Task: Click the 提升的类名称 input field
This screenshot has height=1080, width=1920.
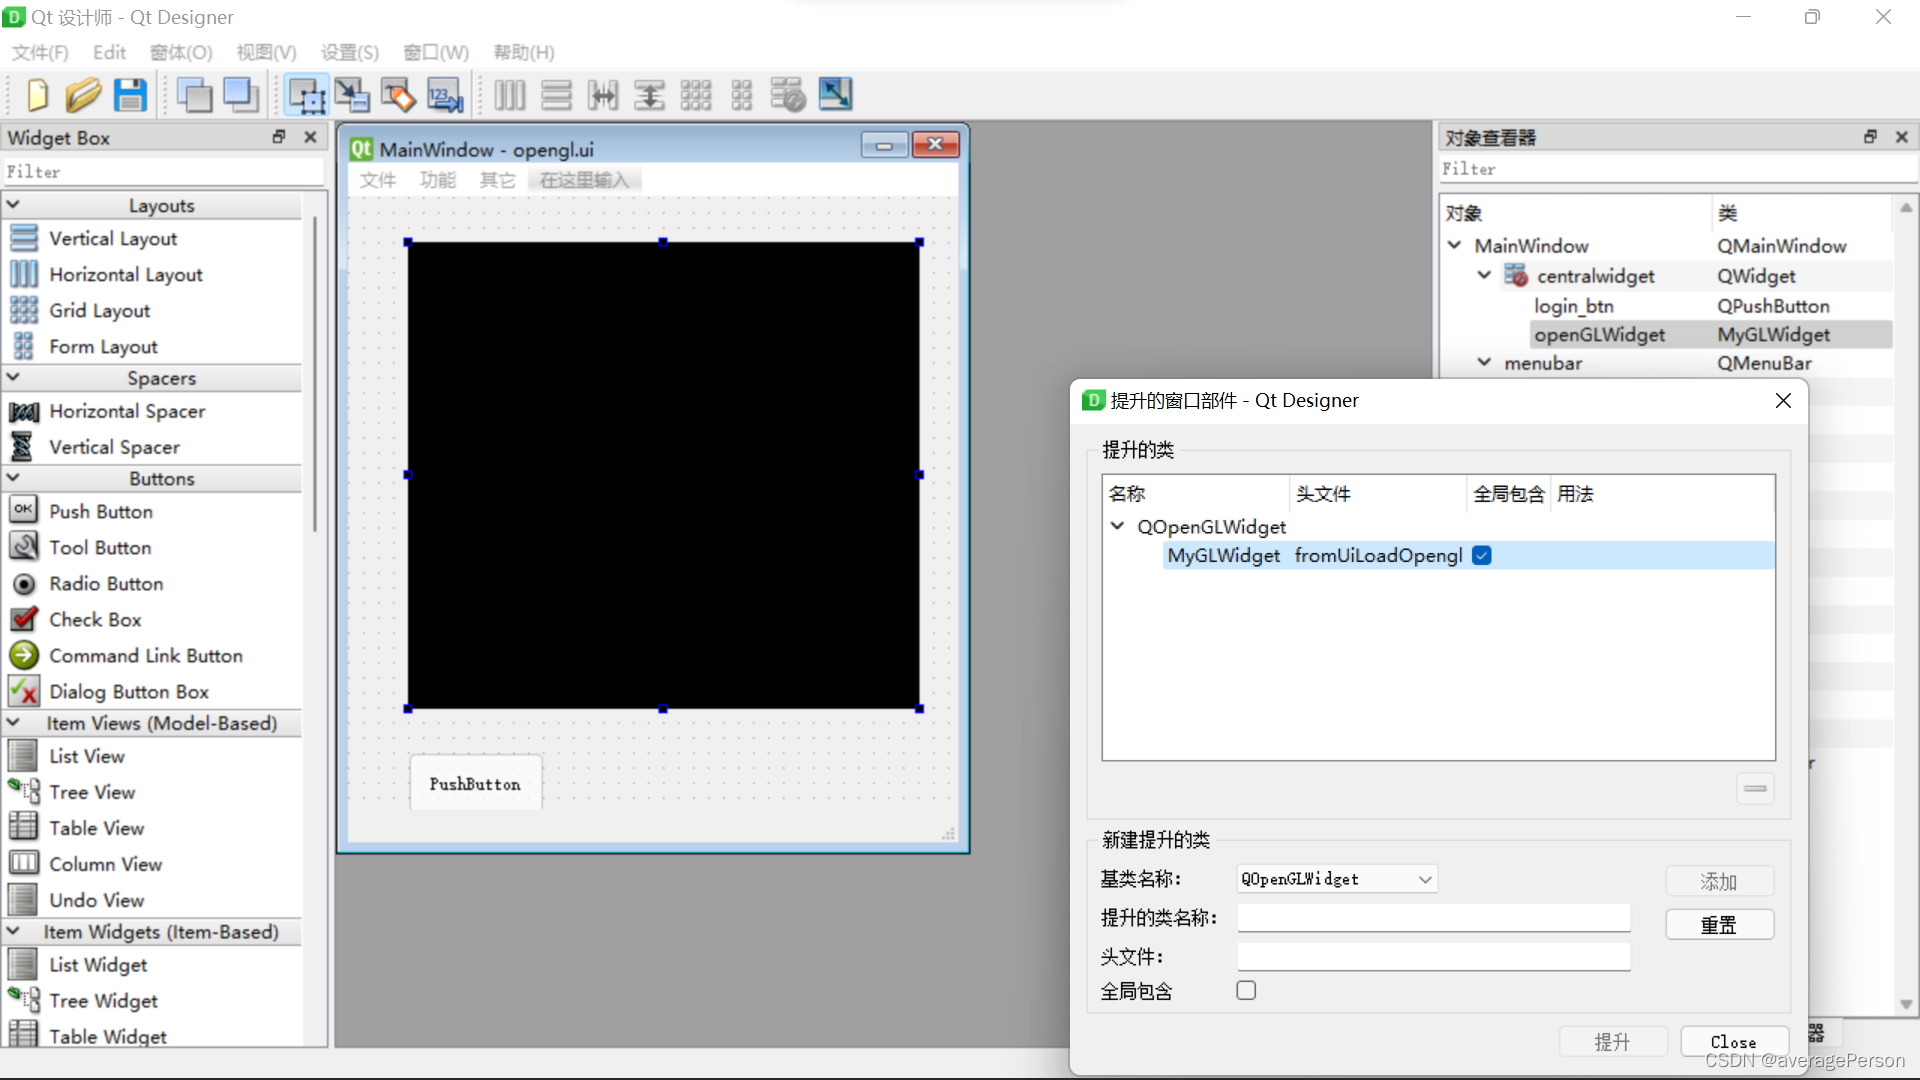Action: (x=1433, y=918)
